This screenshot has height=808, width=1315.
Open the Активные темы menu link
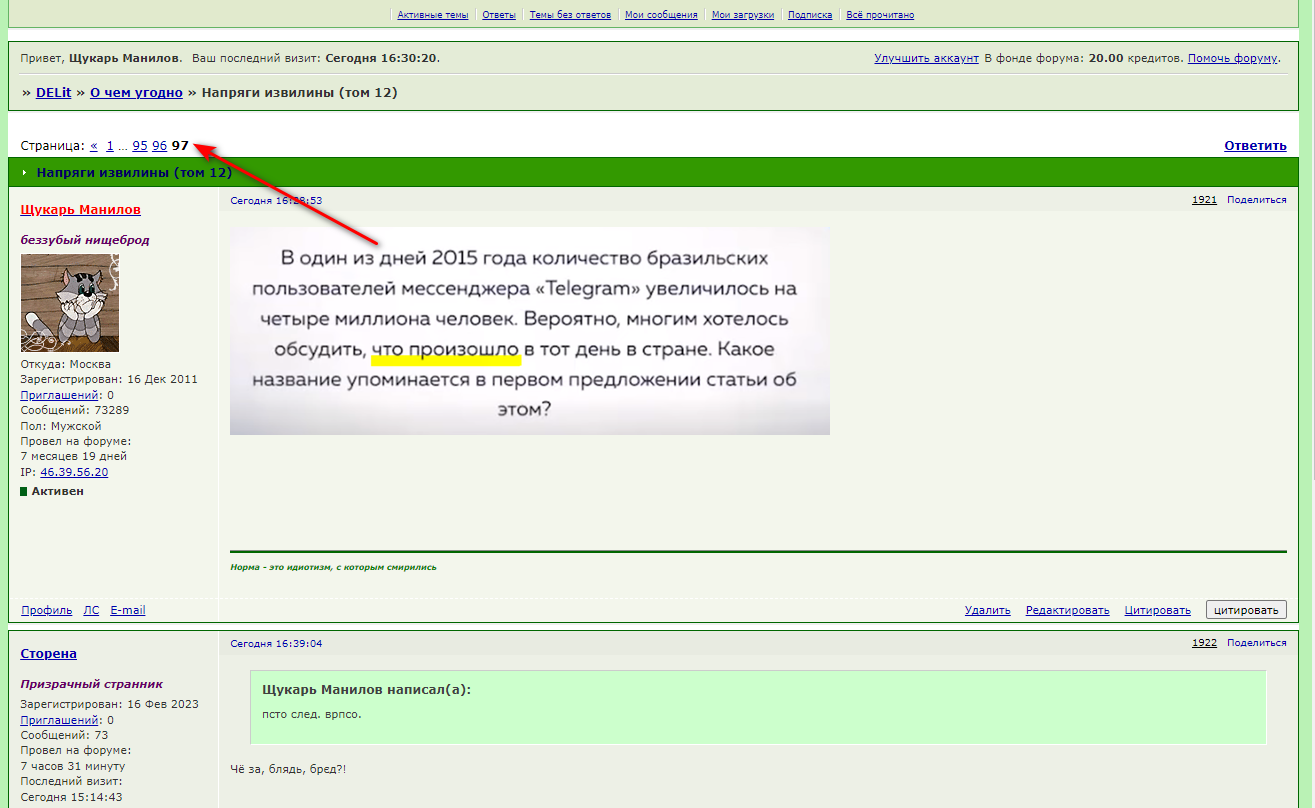pos(432,15)
